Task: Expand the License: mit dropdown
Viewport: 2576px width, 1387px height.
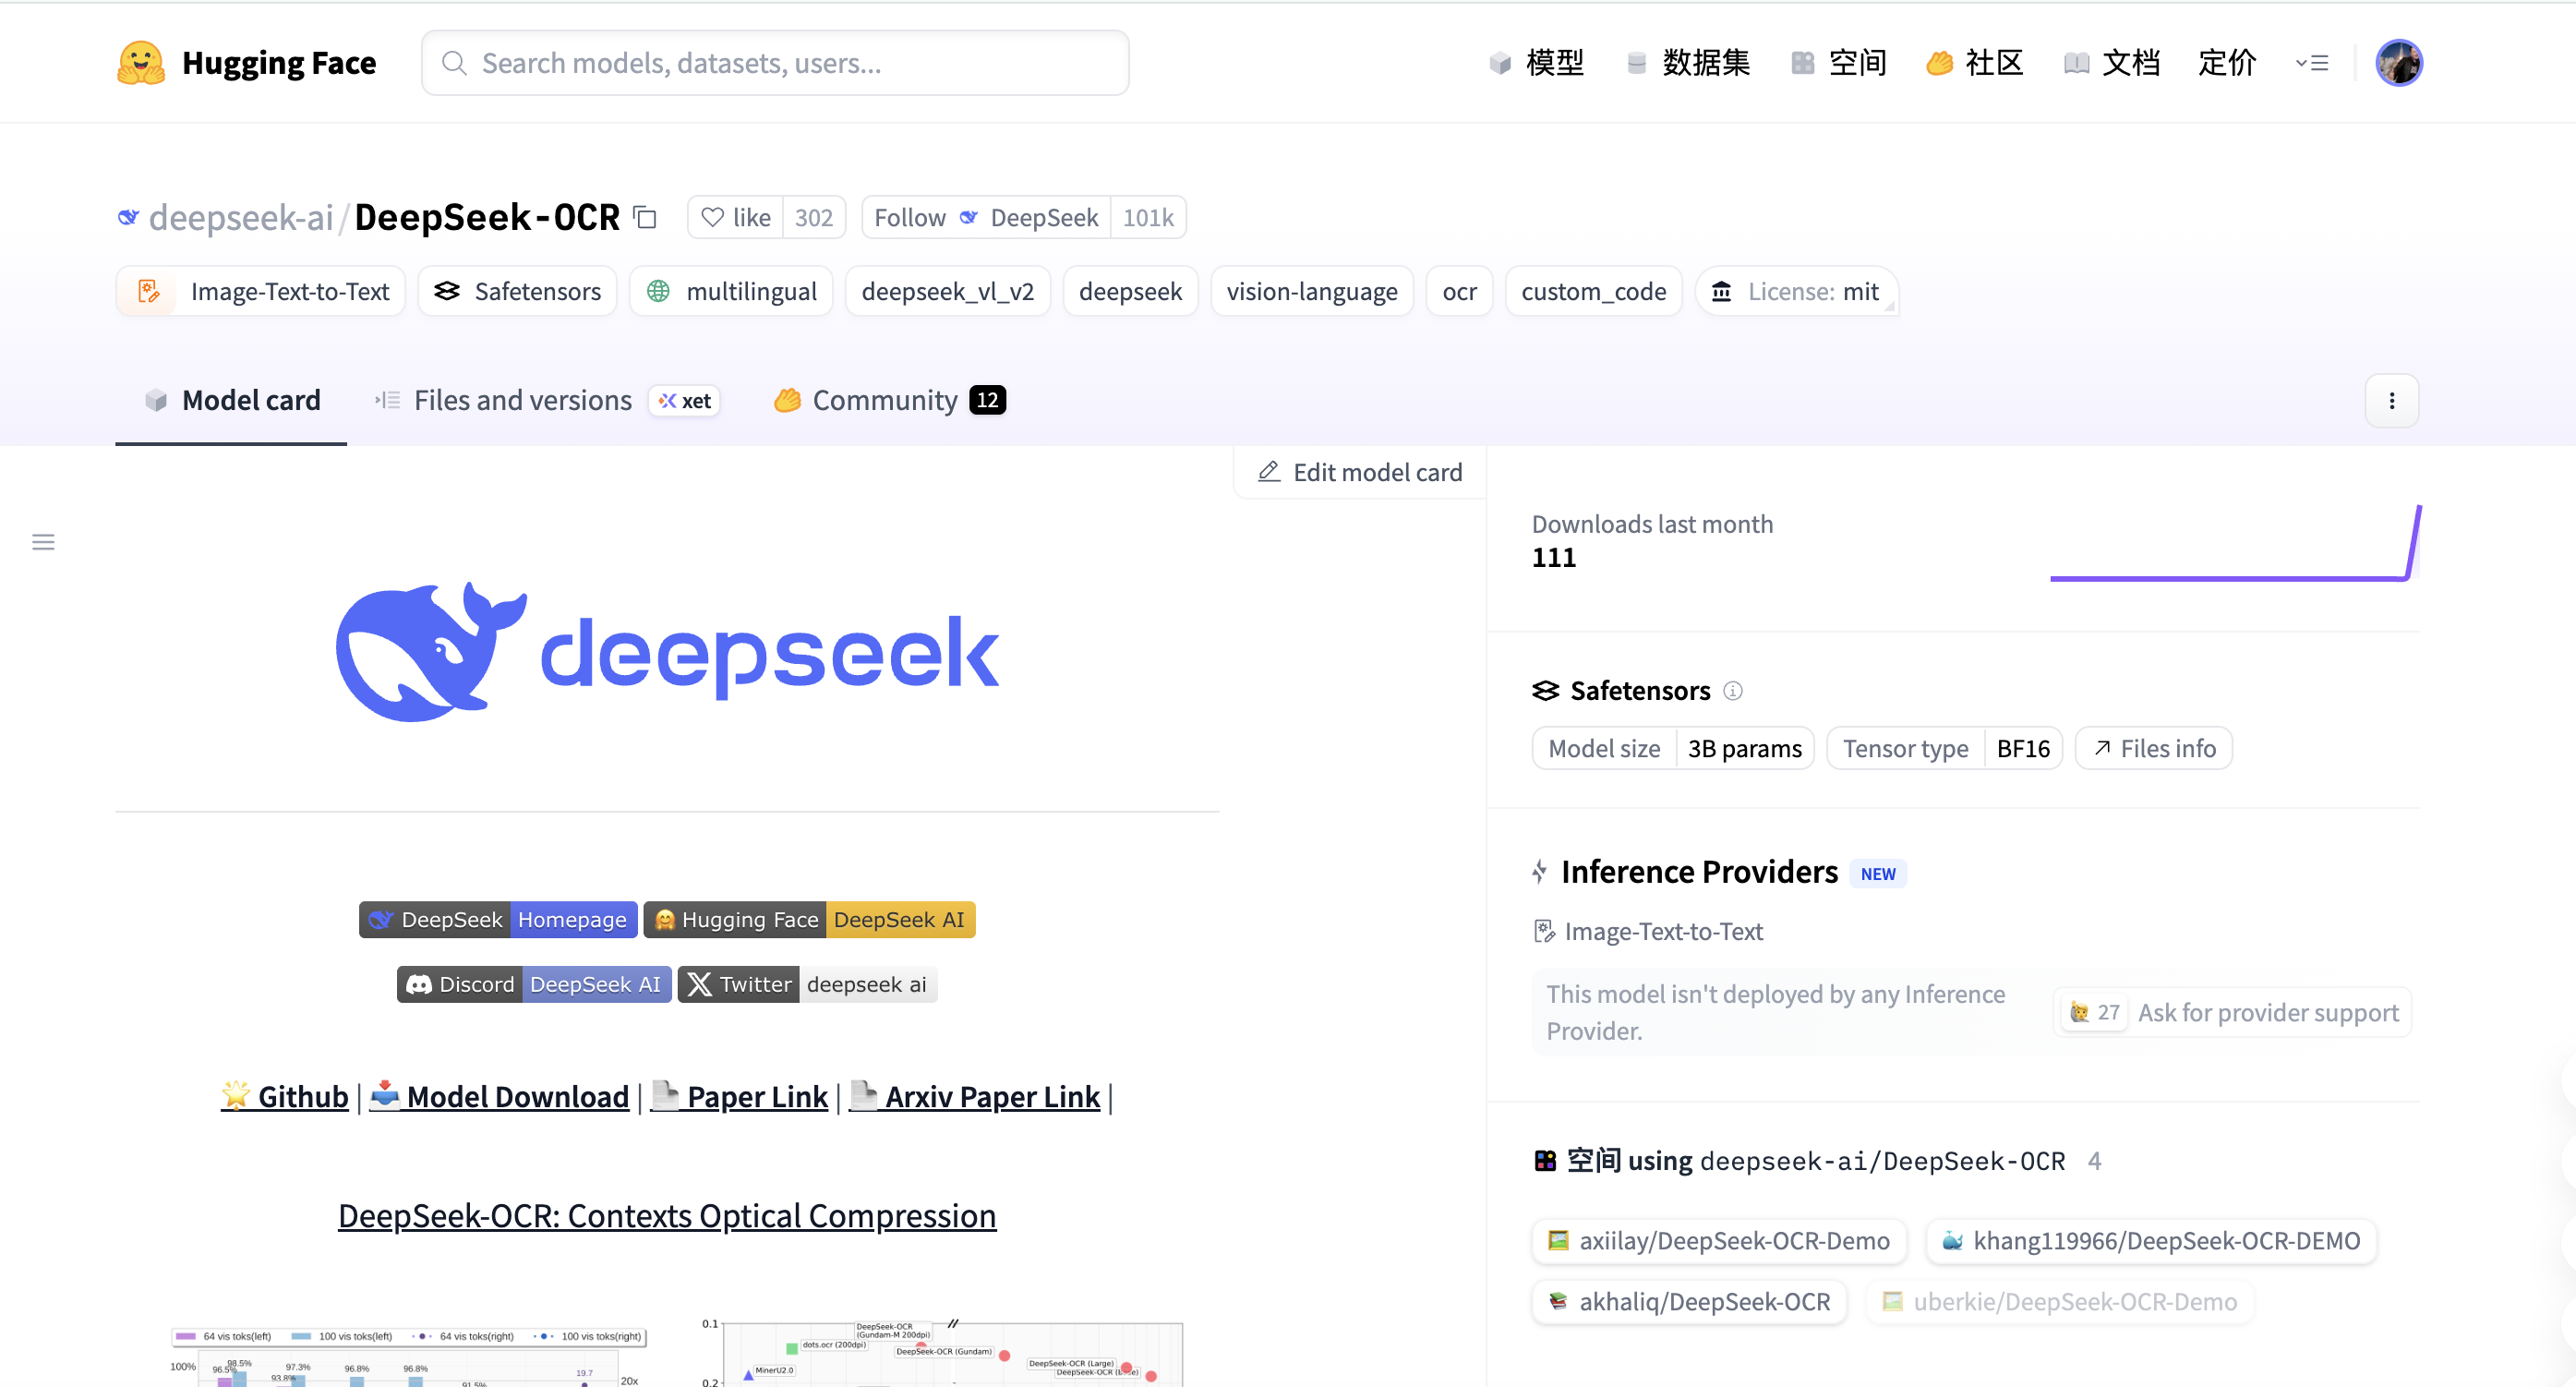Action: (1796, 291)
